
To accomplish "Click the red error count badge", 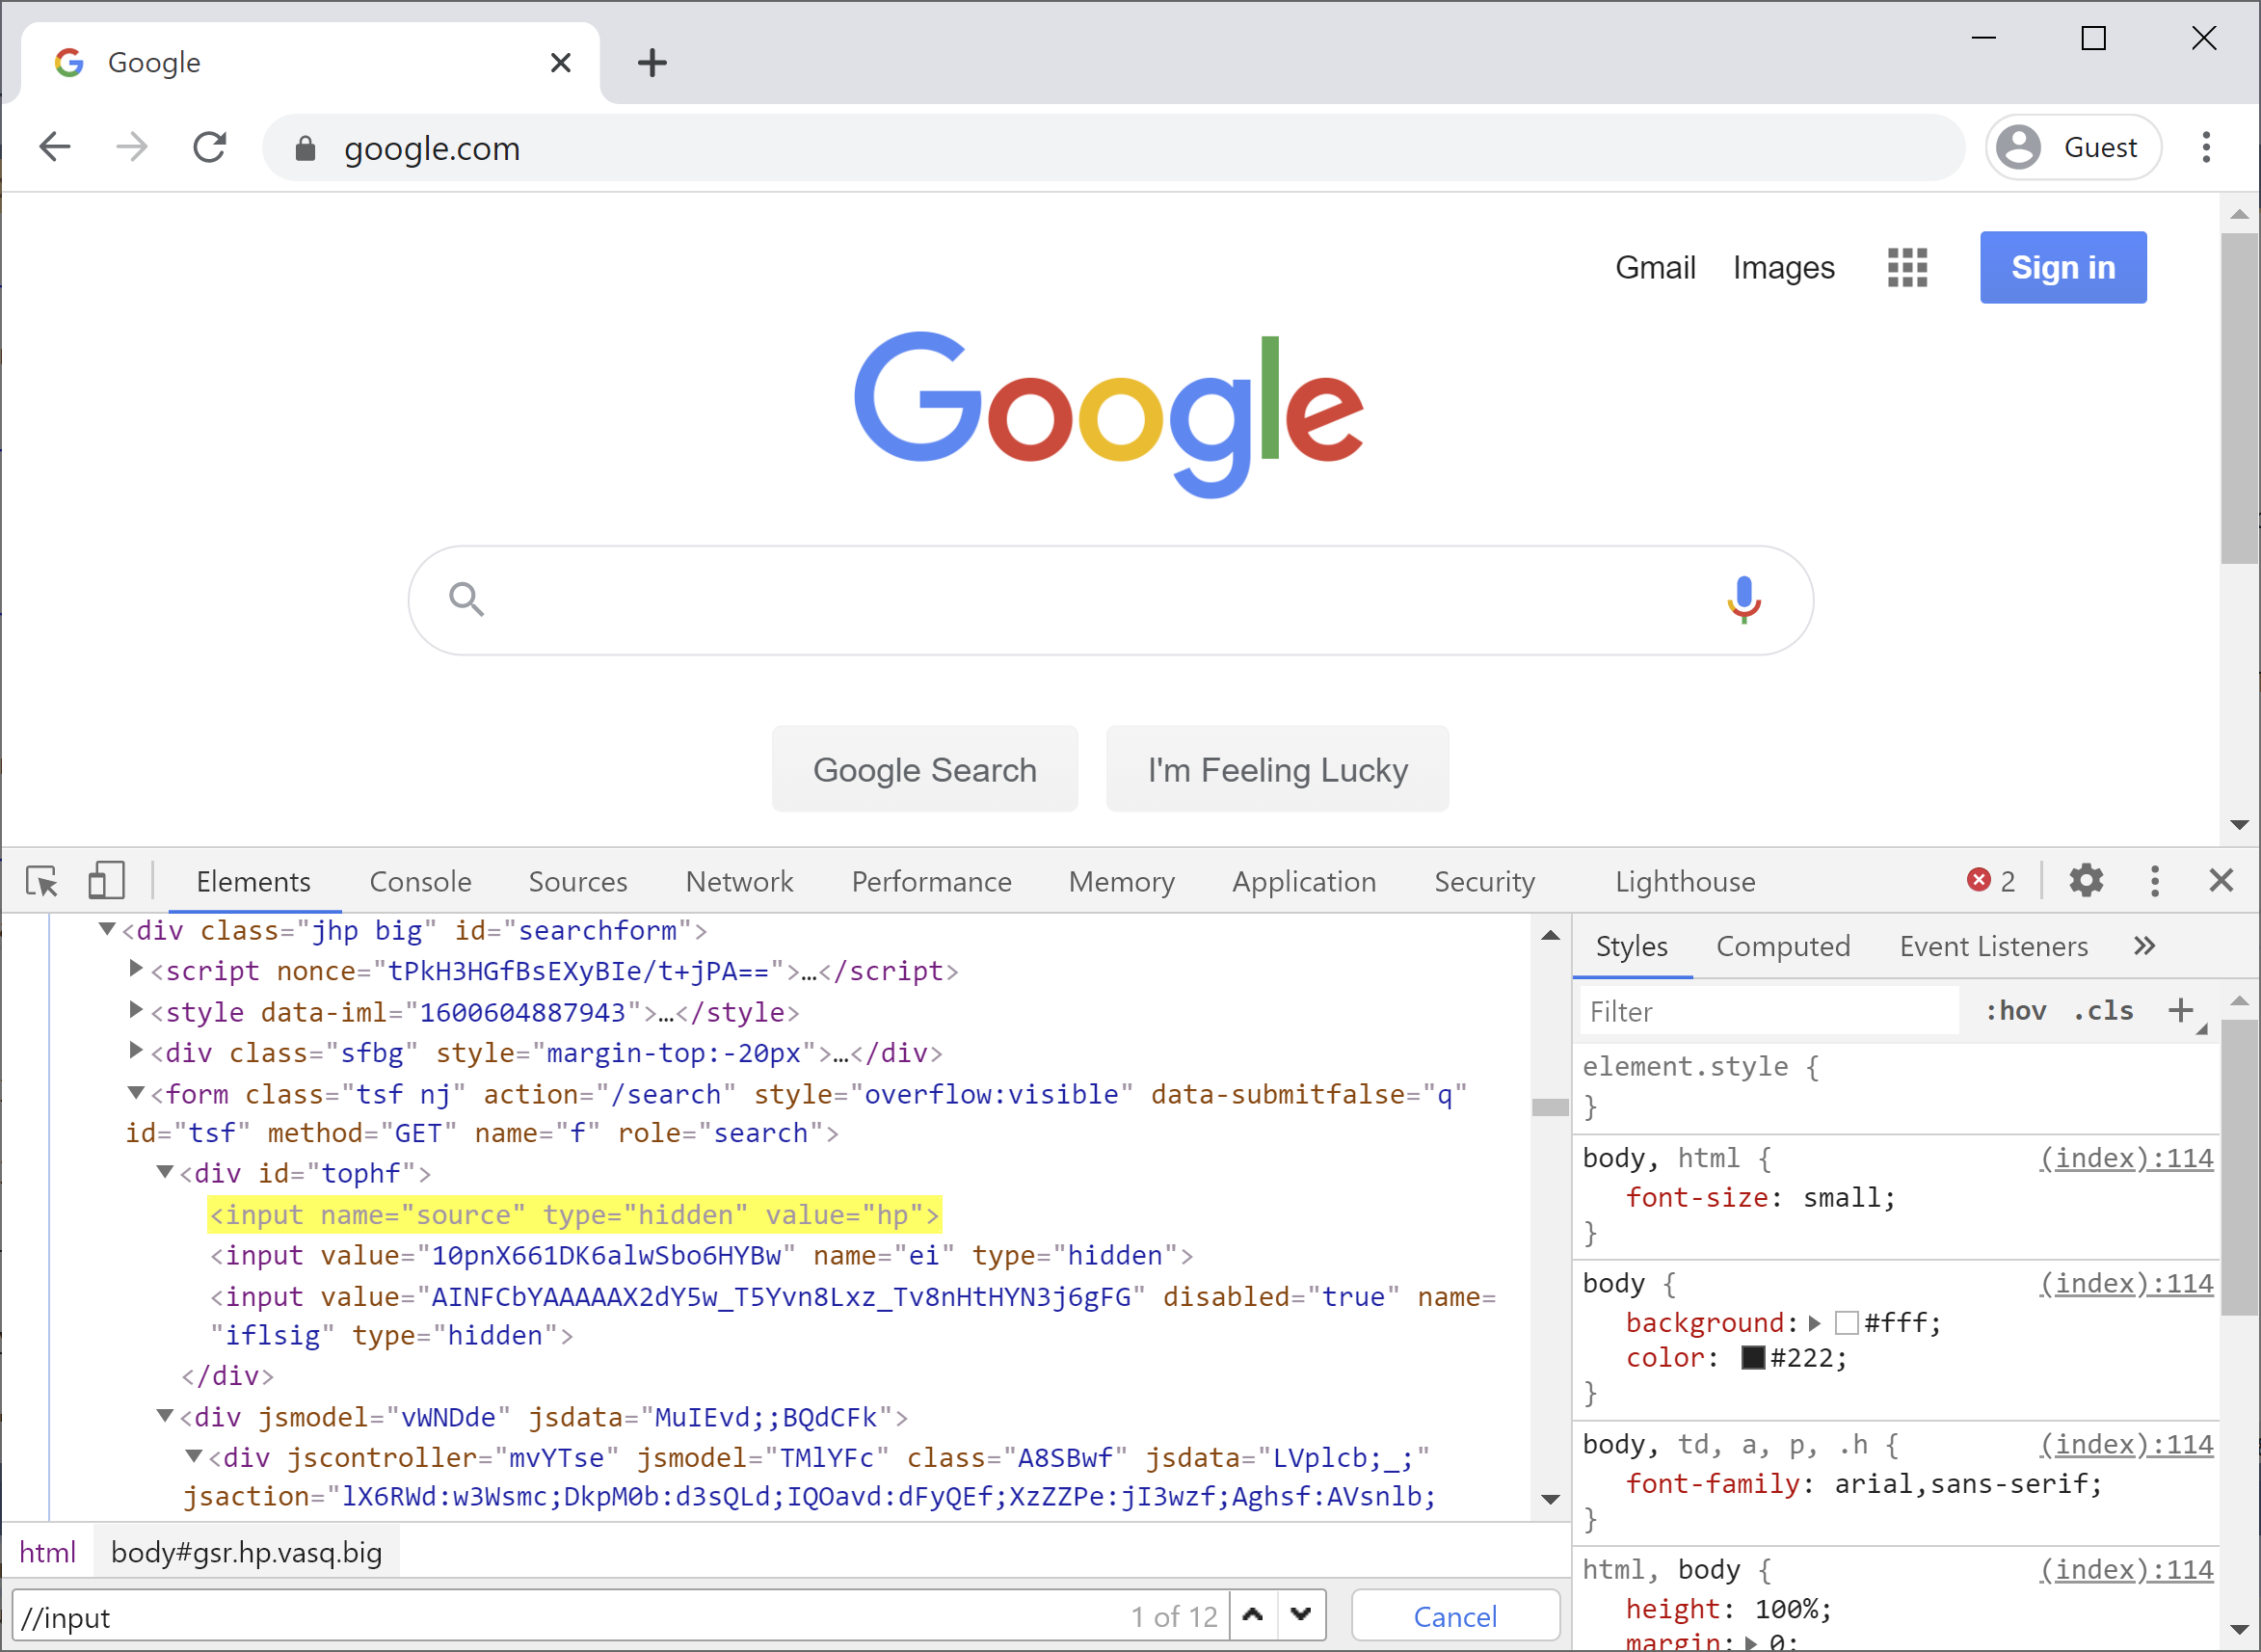I will pyautogui.click(x=1990, y=881).
